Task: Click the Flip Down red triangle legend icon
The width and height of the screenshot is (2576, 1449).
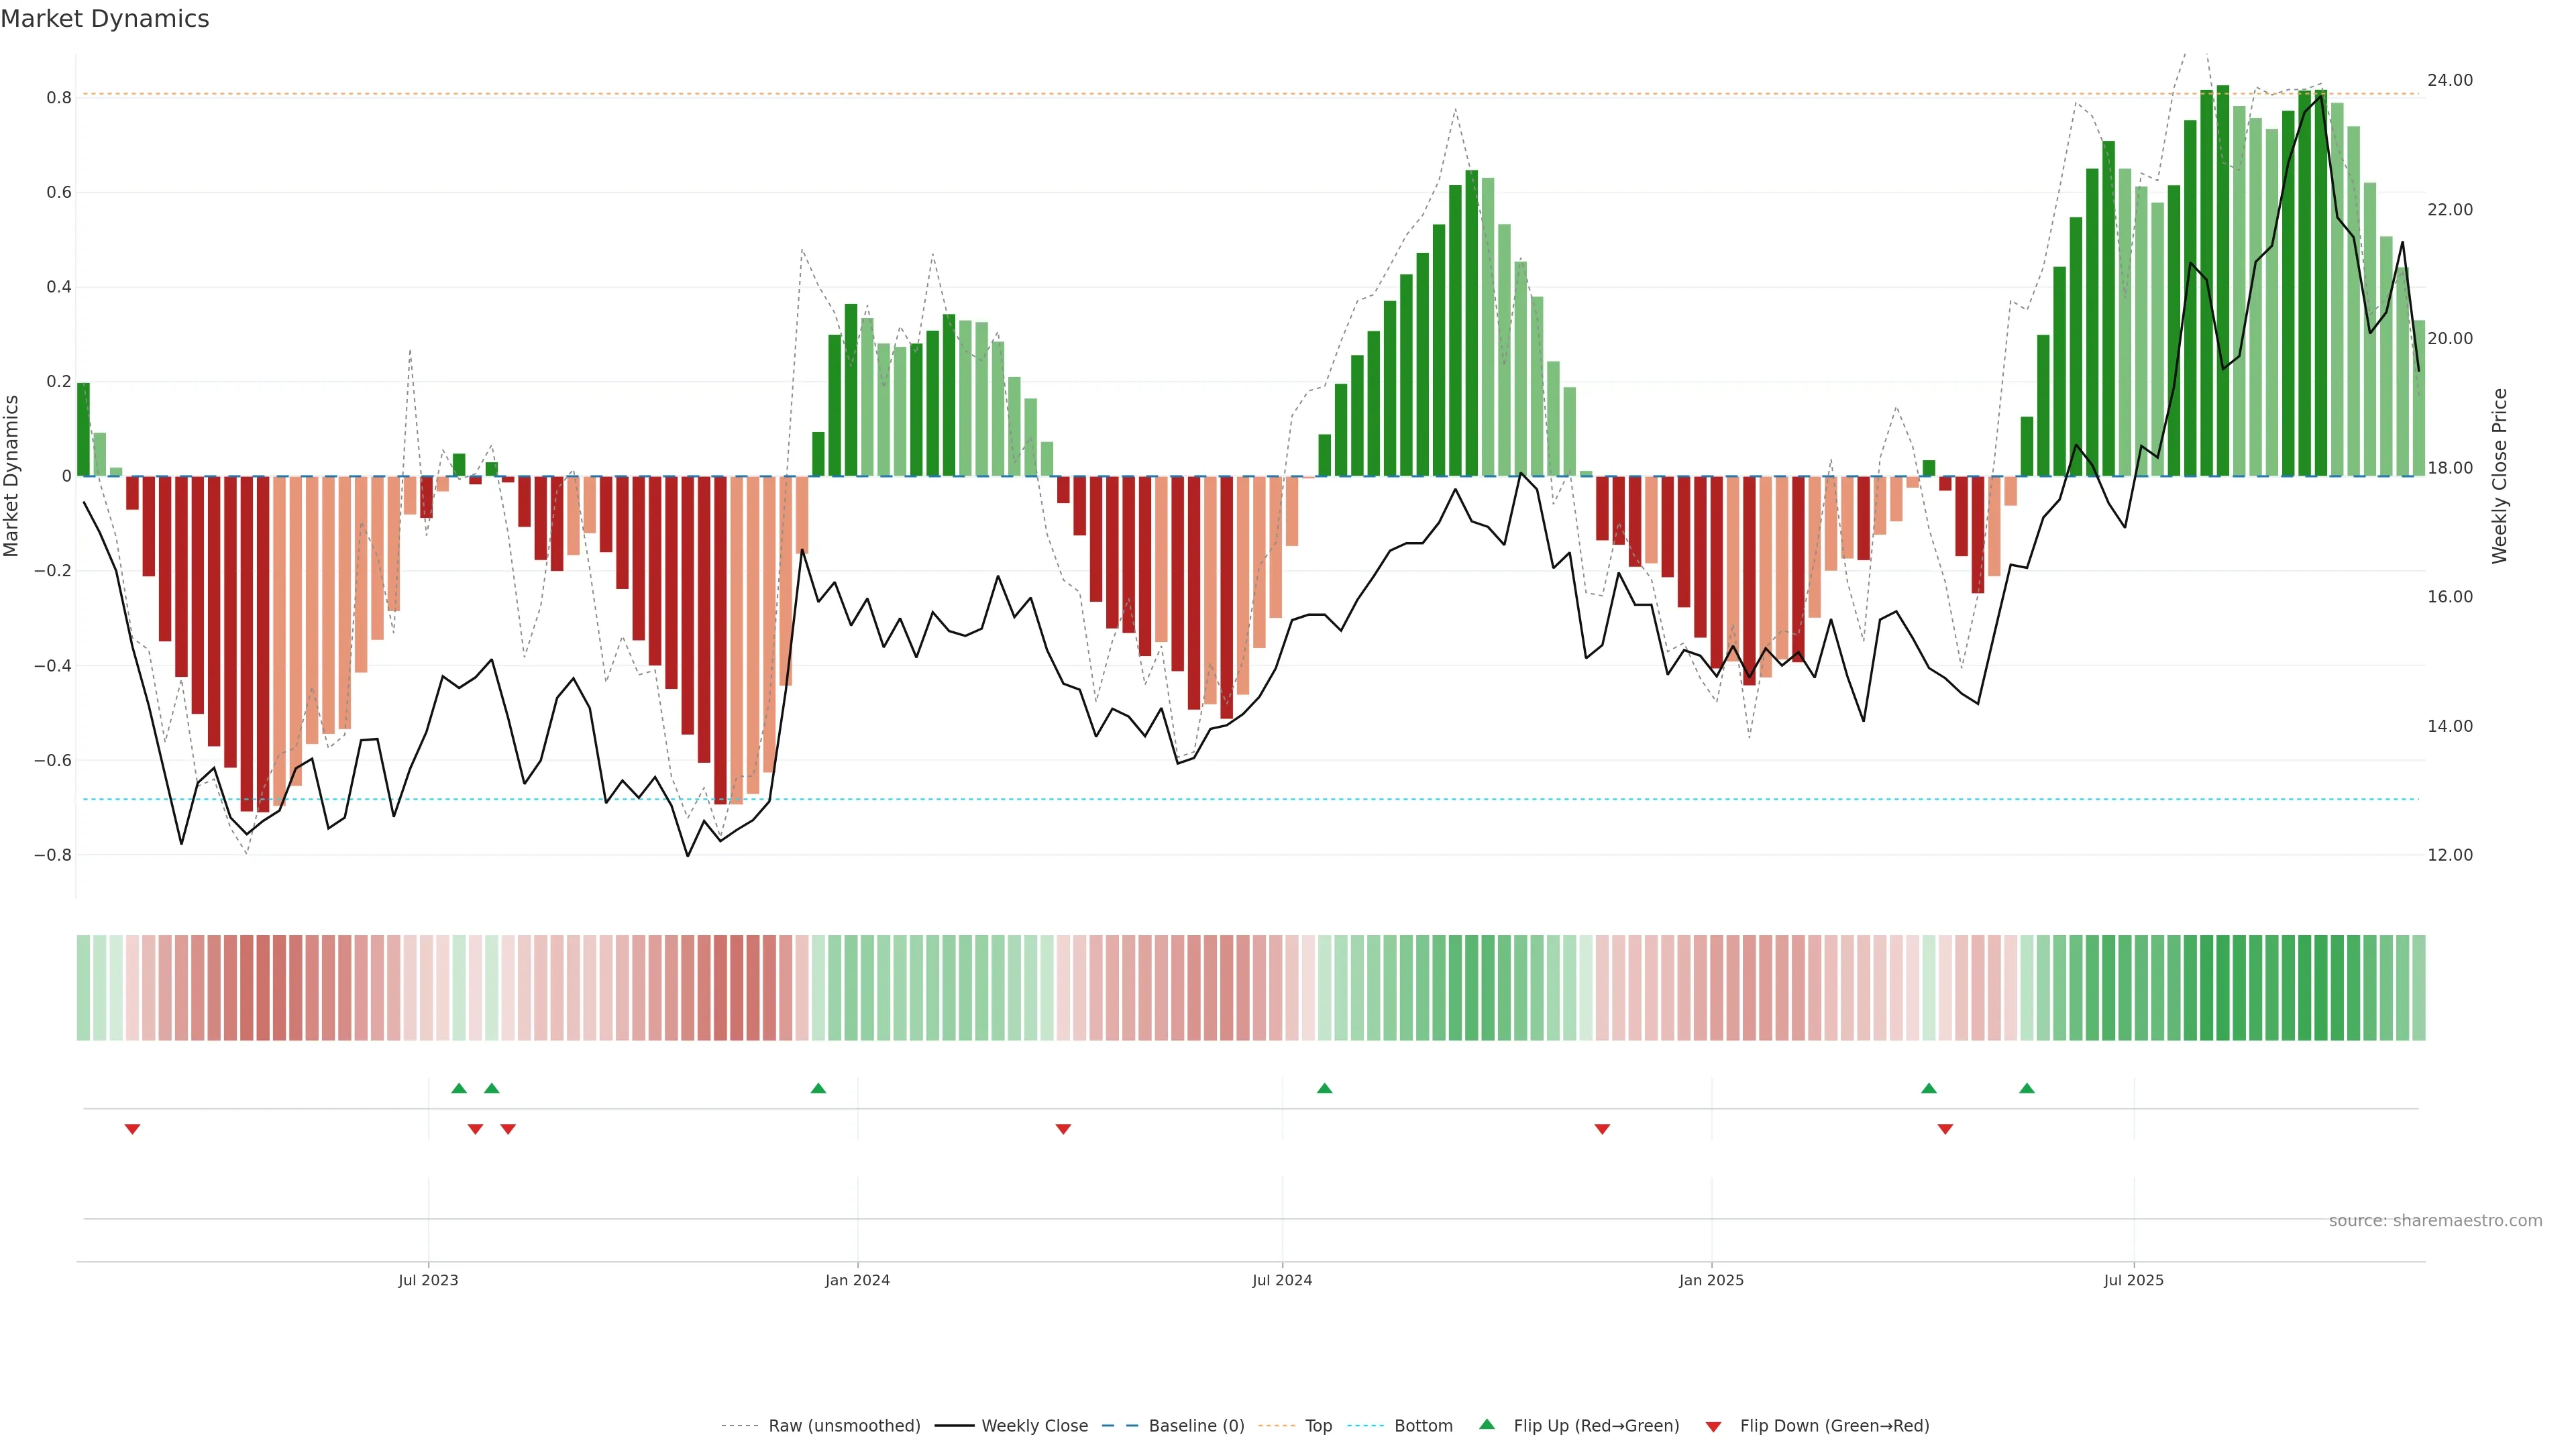Action: [x=1713, y=1426]
